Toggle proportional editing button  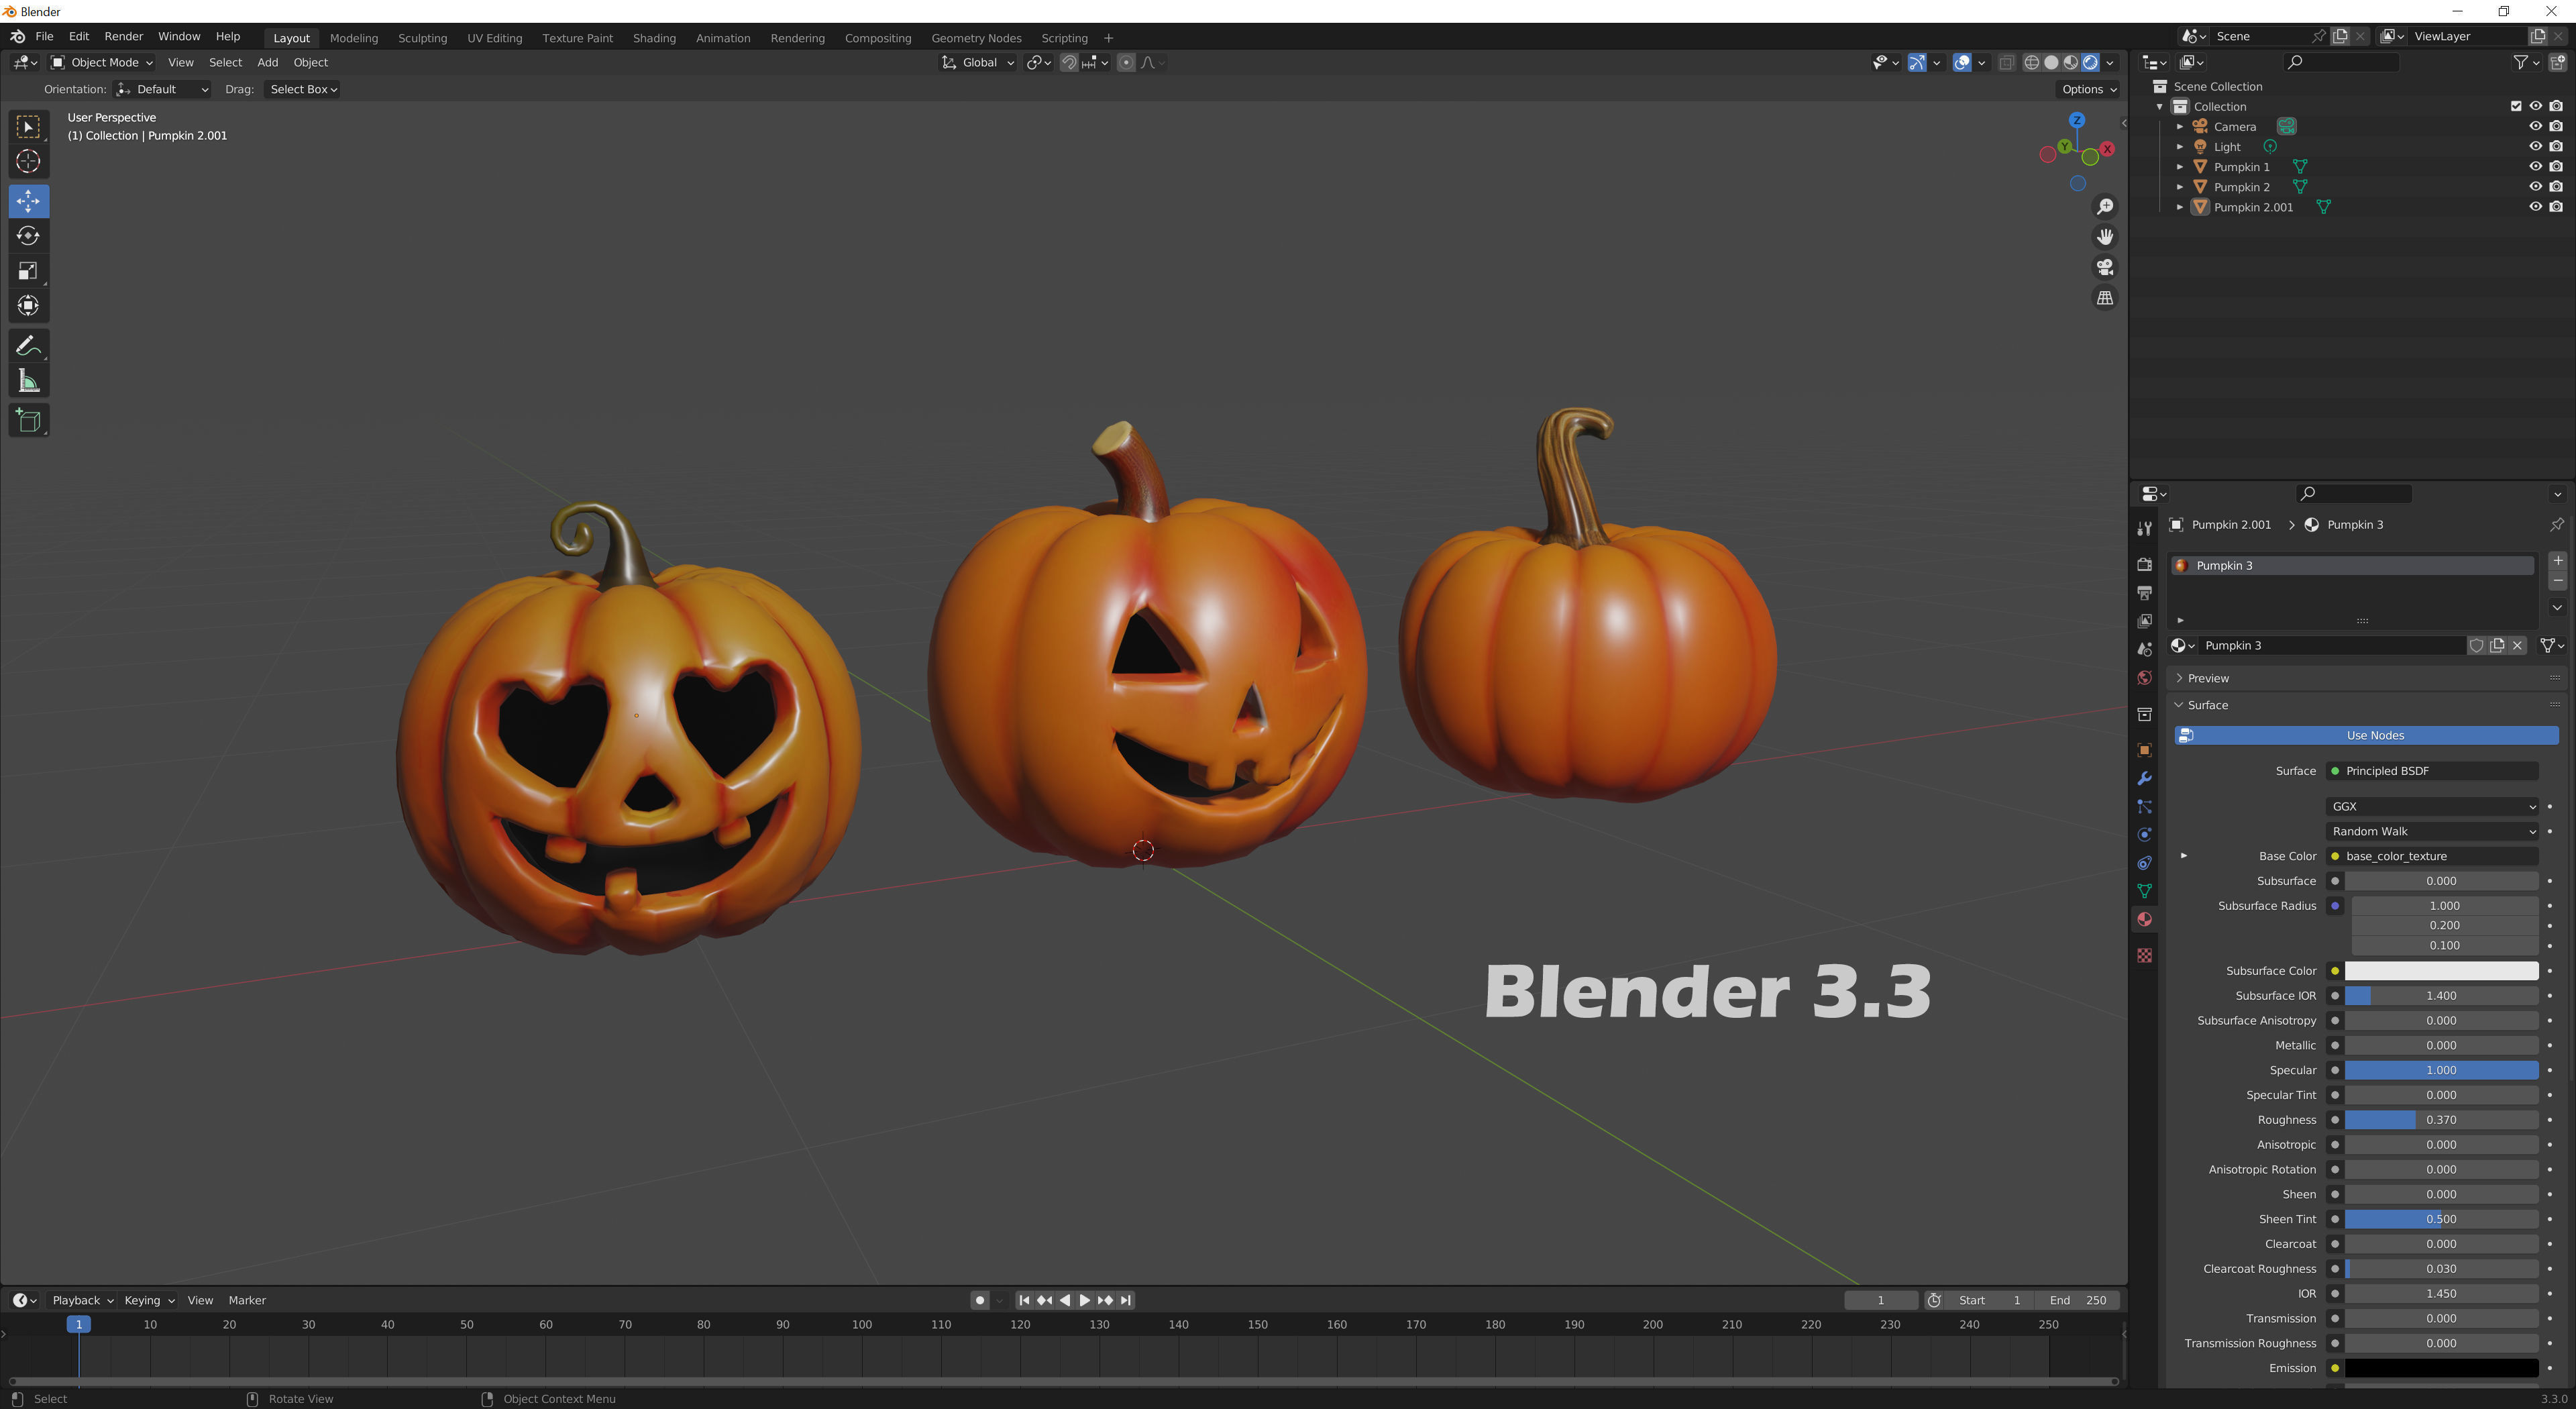click(1126, 62)
